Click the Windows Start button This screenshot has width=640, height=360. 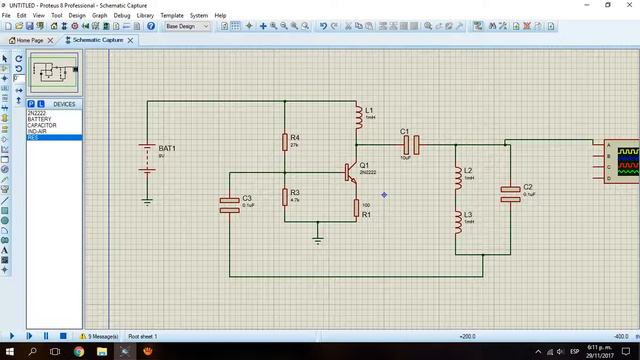(x=9, y=351)
